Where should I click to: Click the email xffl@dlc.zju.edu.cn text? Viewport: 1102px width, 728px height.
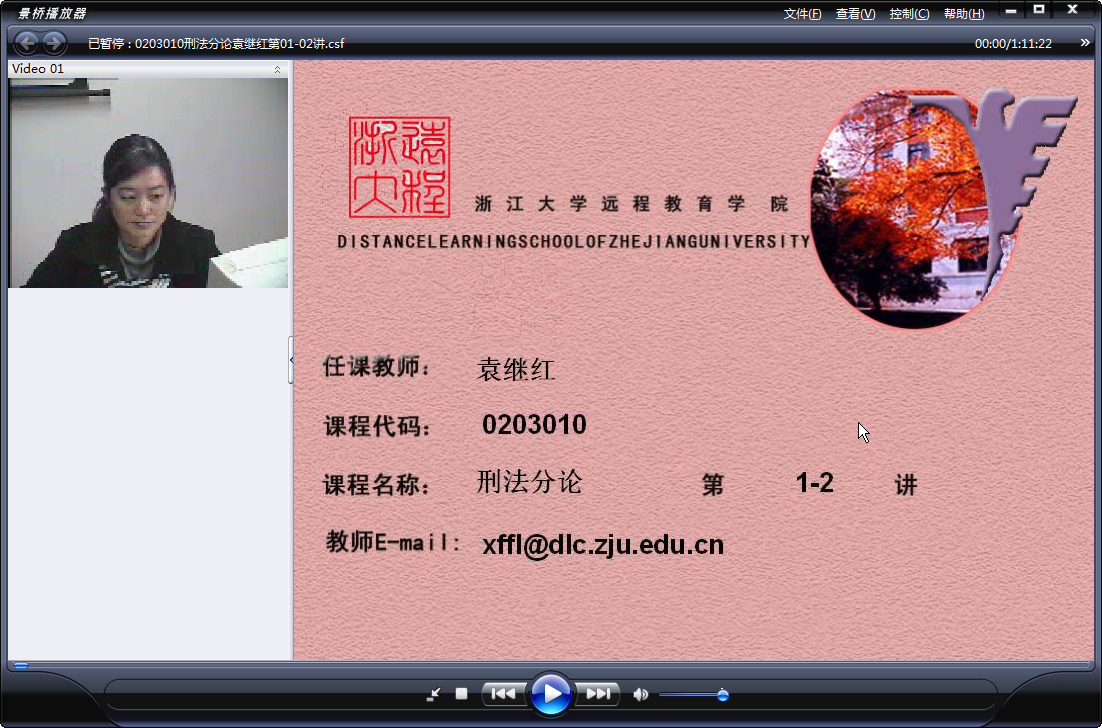click(x=603, y=545)
